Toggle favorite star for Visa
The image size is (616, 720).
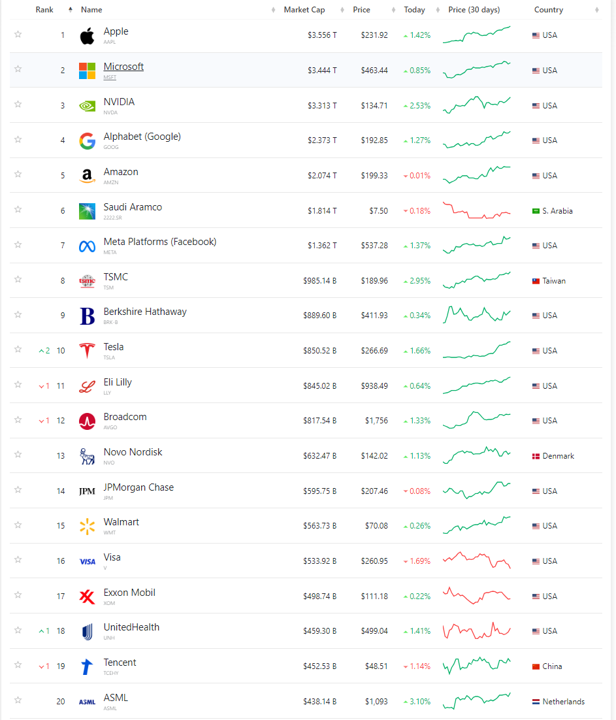[18, 560]
